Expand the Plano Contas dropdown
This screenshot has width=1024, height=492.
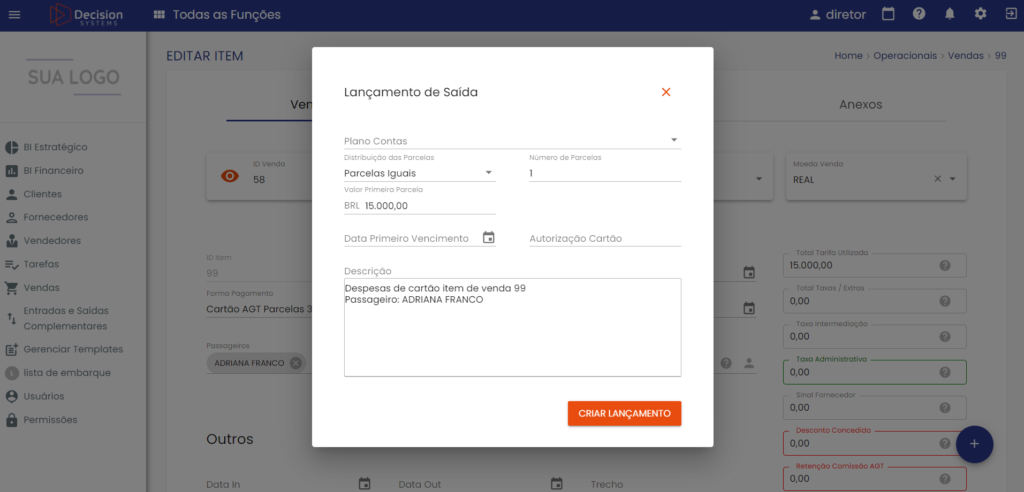513,140
